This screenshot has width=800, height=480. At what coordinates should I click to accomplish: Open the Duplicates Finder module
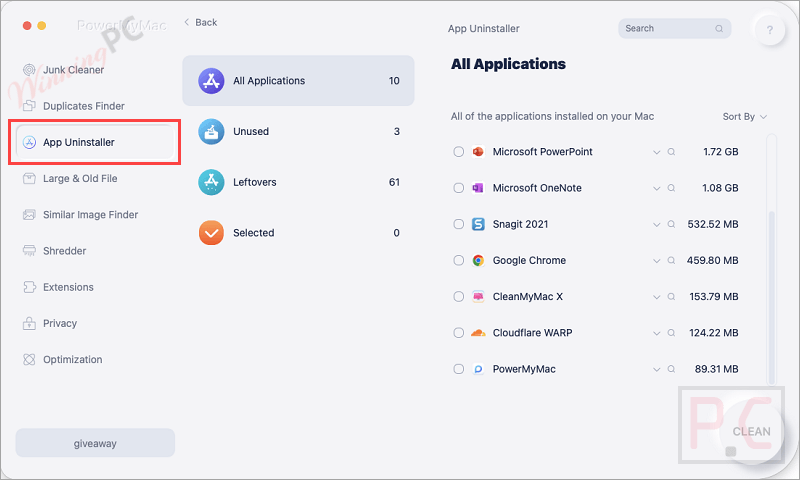(x=74, y=106)
